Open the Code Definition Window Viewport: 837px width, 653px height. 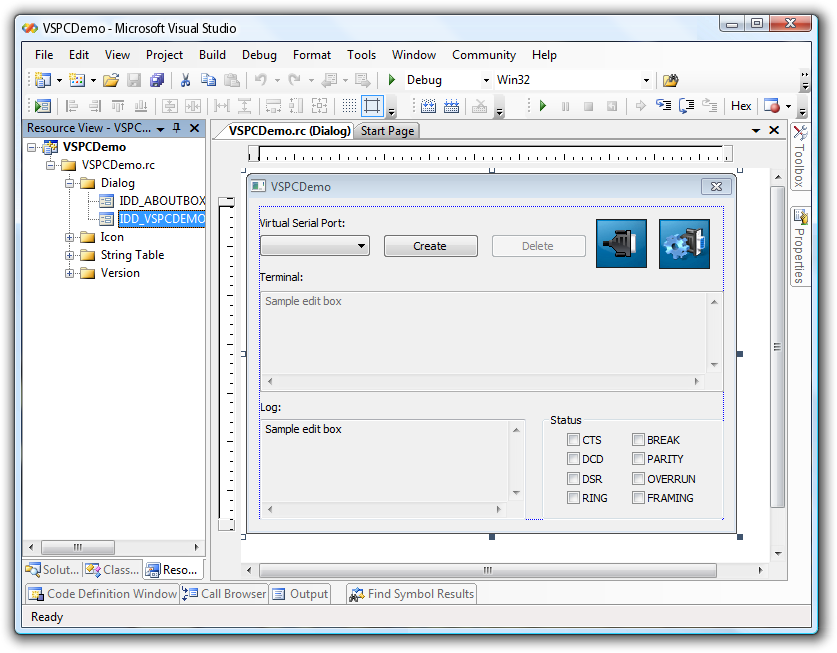[x=102, y=593]
